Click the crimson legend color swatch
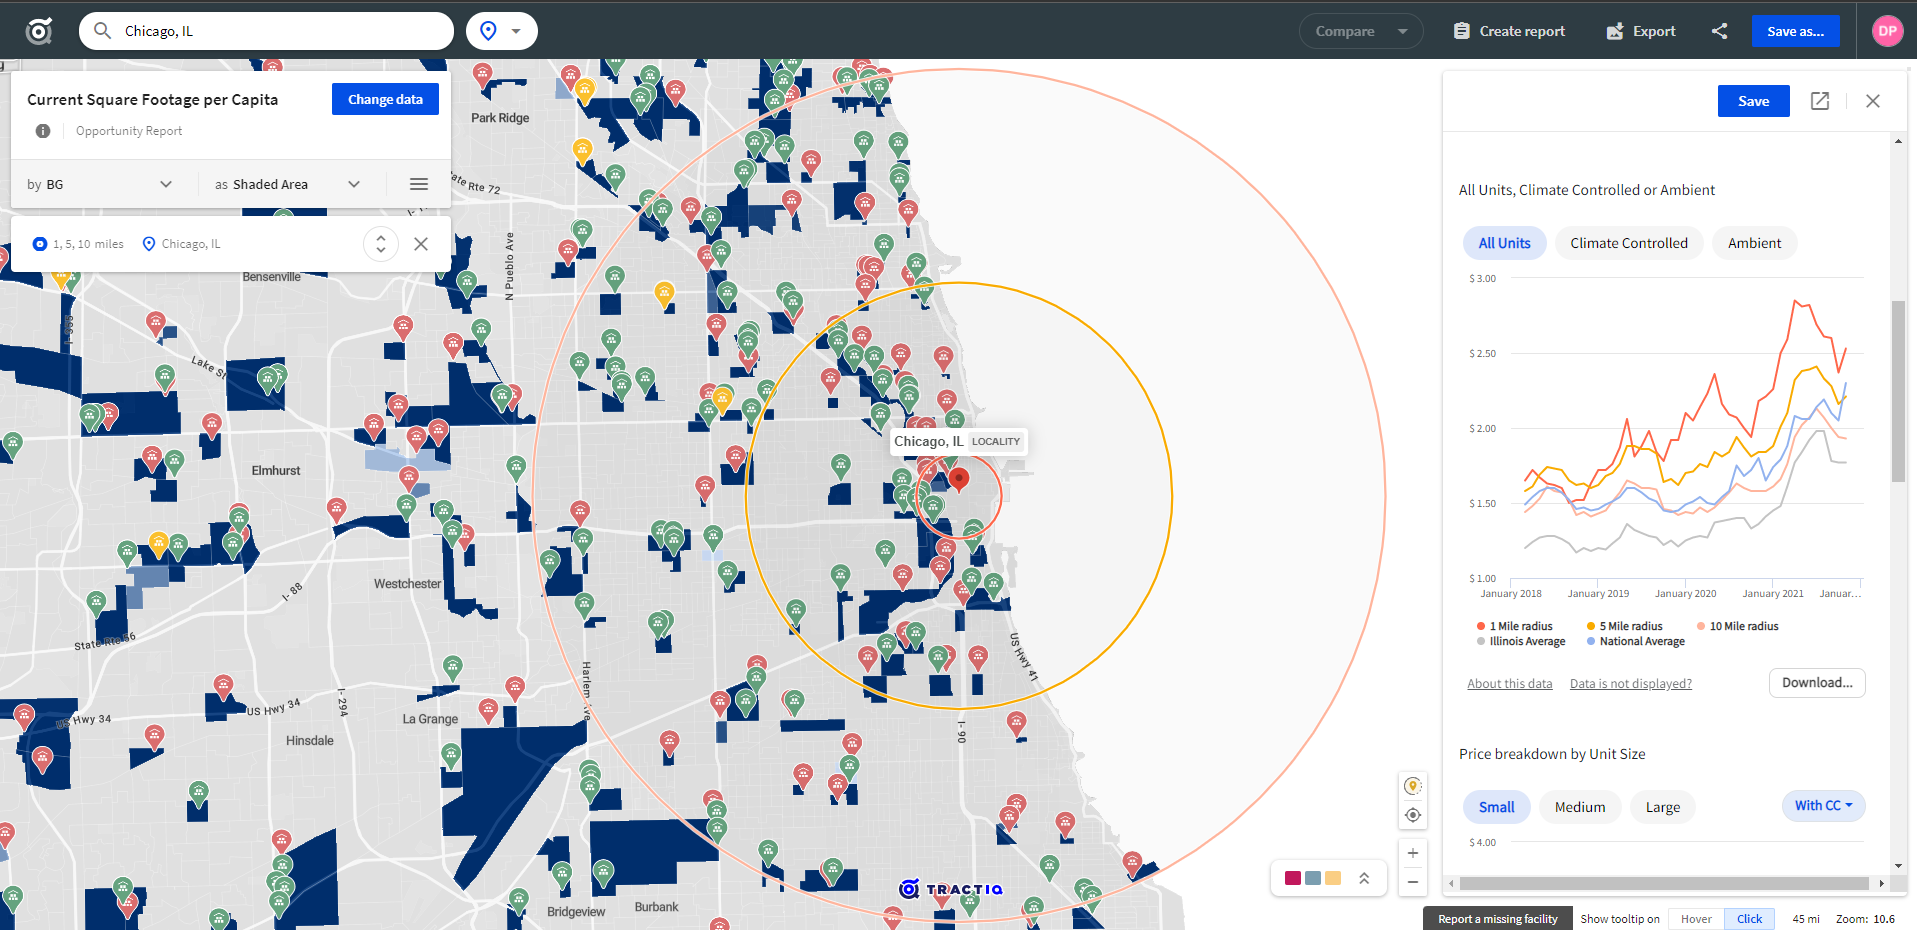 [x=1292, y=878]
